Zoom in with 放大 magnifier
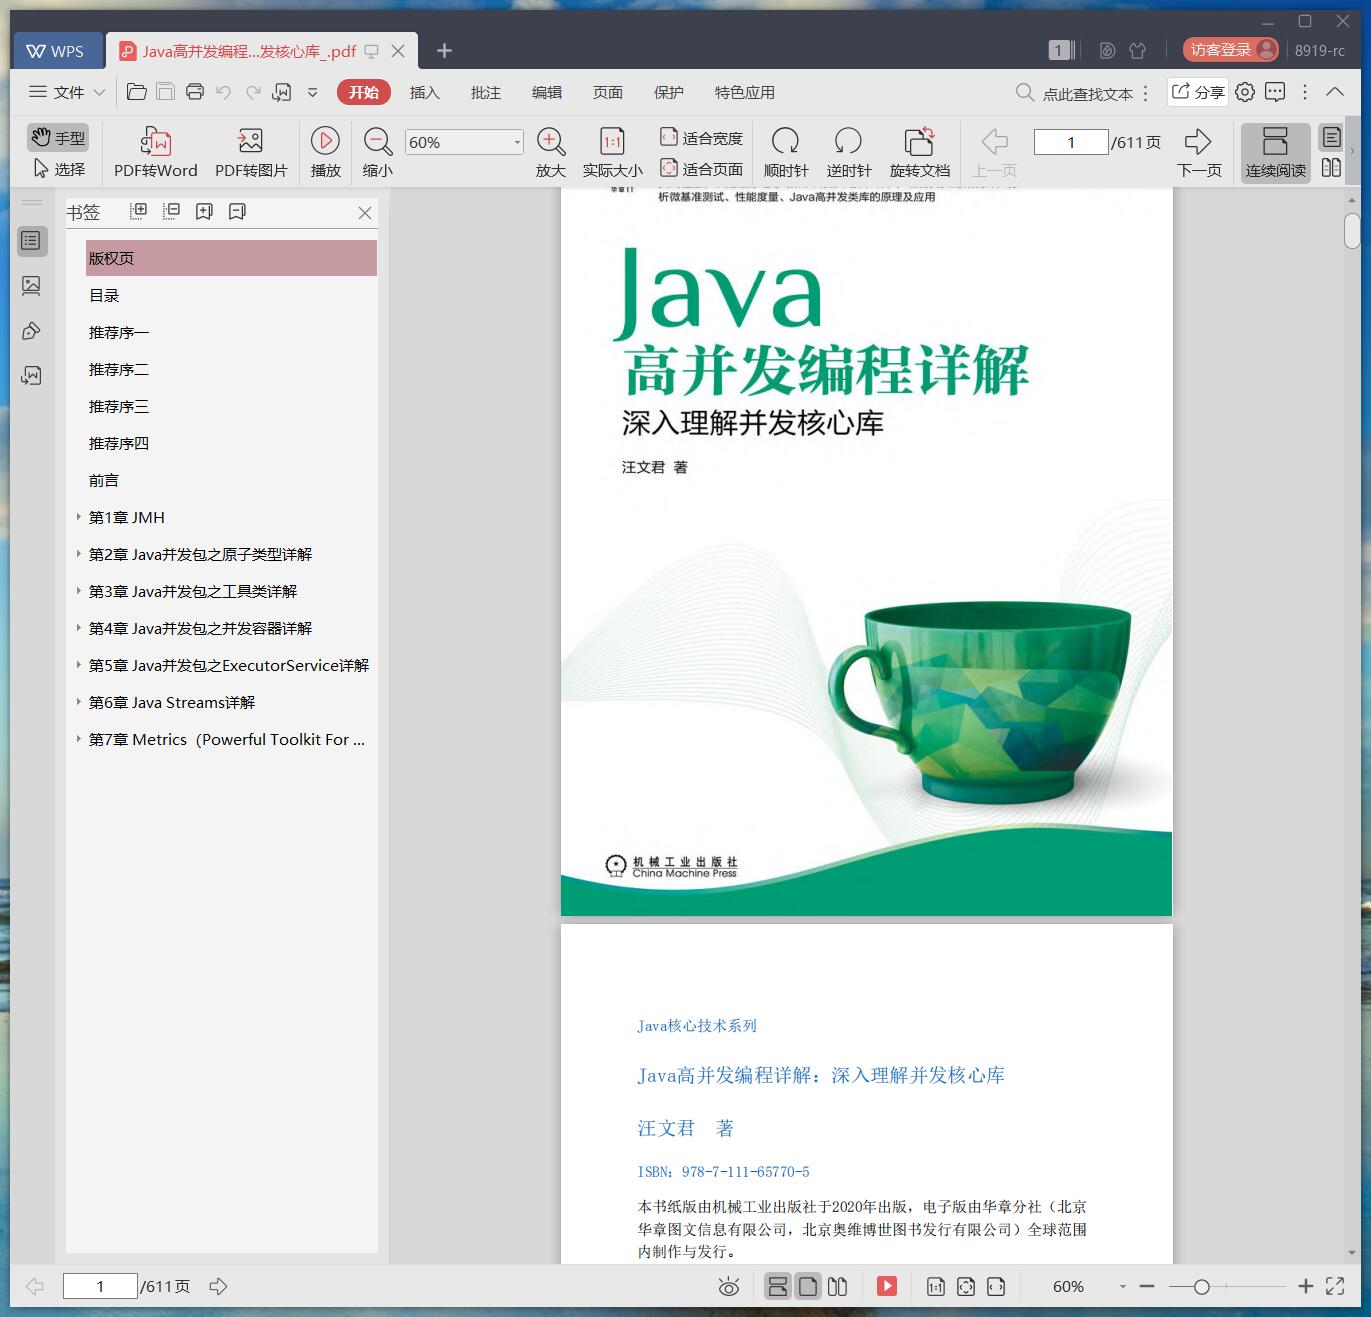 coord(551,152)
